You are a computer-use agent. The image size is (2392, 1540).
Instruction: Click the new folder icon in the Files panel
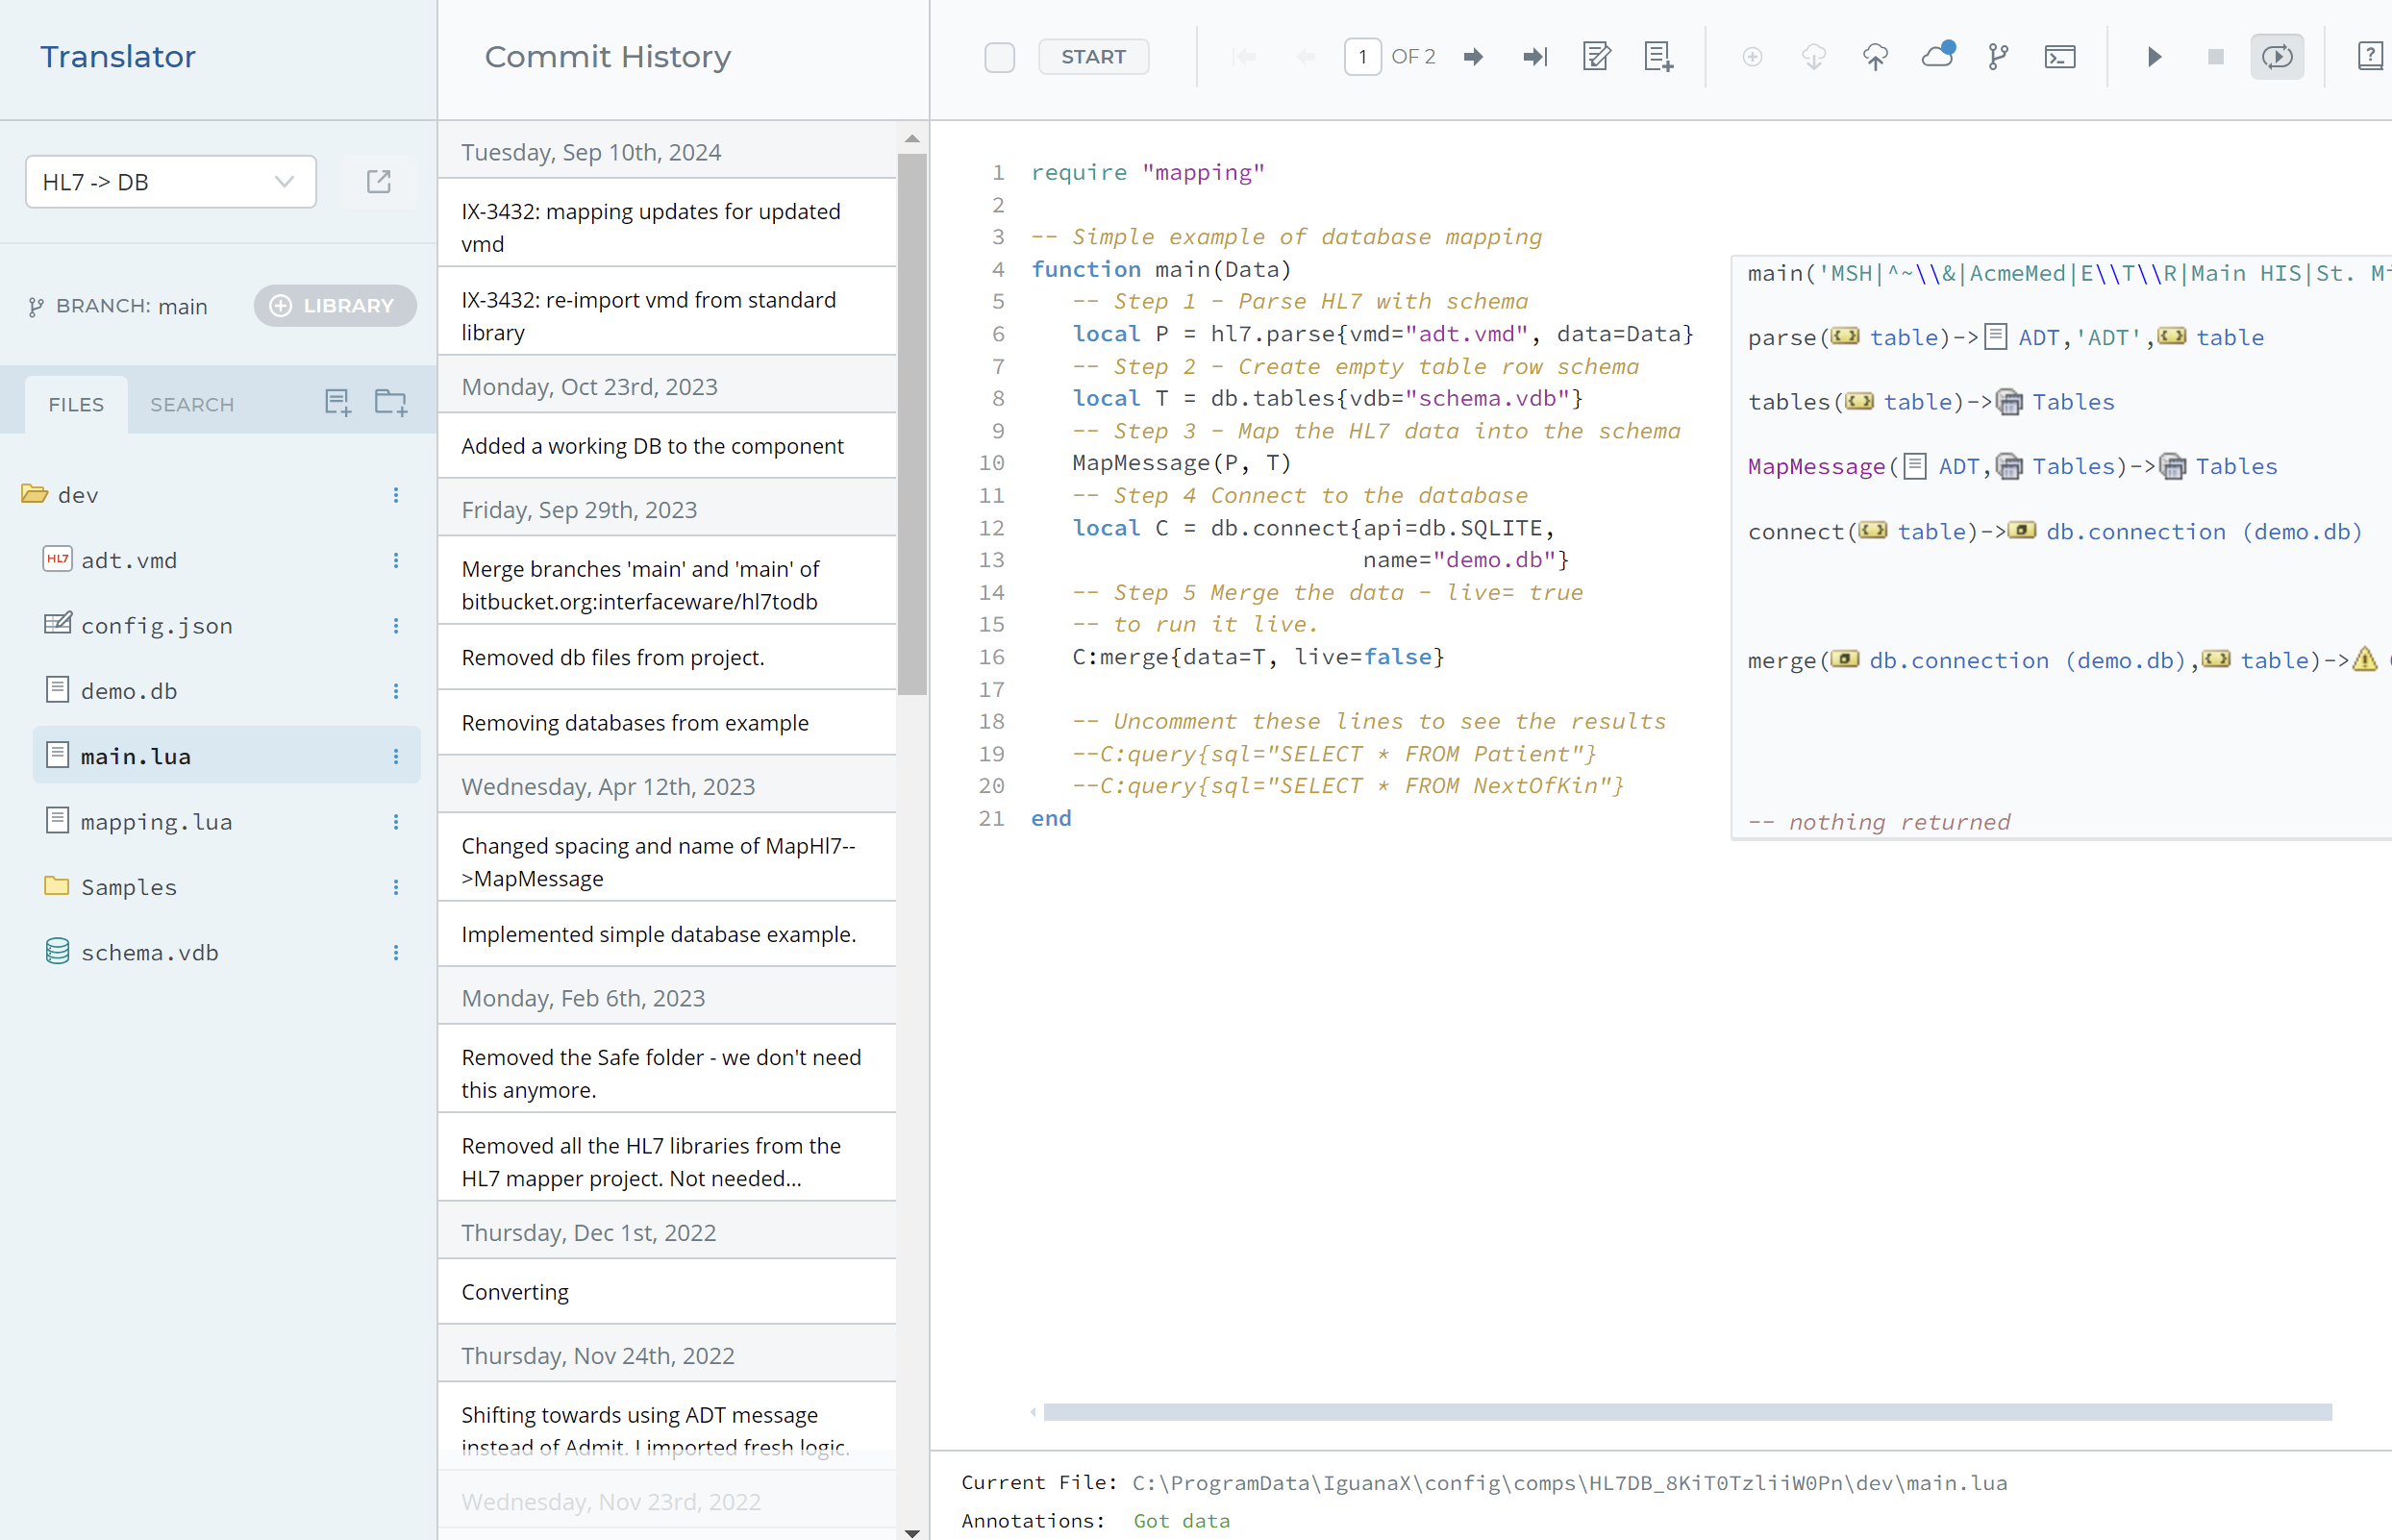(x=390, y=403)
